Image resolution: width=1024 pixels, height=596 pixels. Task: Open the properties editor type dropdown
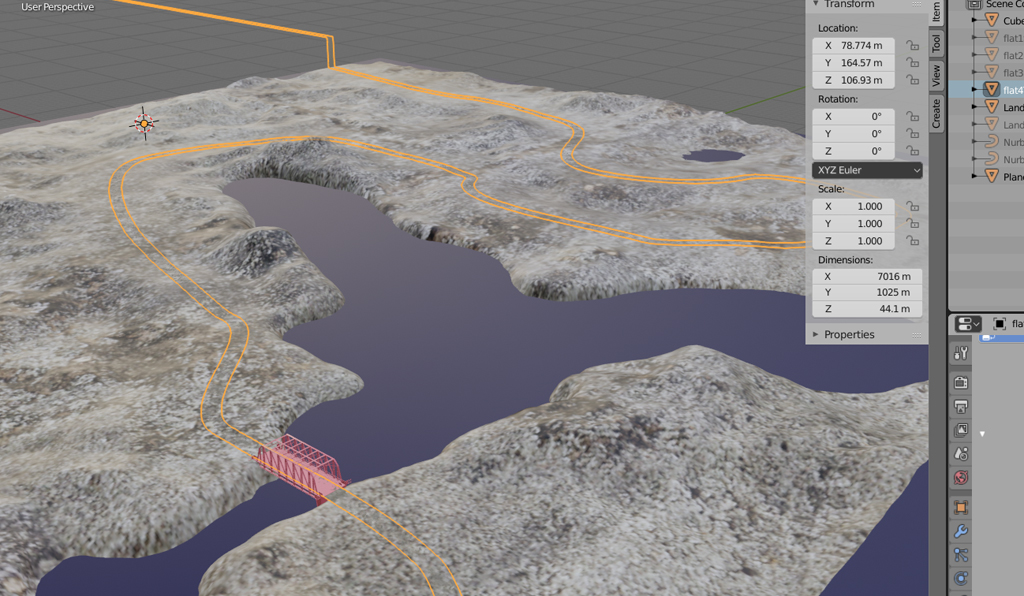(x=968, y=324)
